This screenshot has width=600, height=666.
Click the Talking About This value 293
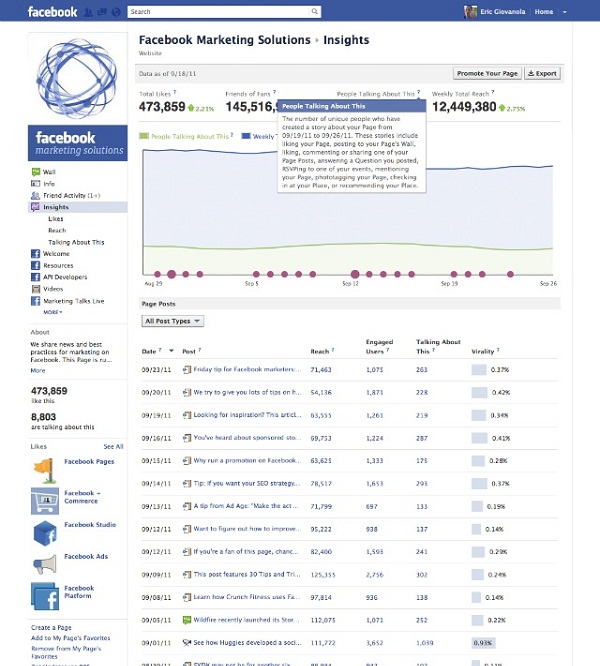(x=422, y=483)
